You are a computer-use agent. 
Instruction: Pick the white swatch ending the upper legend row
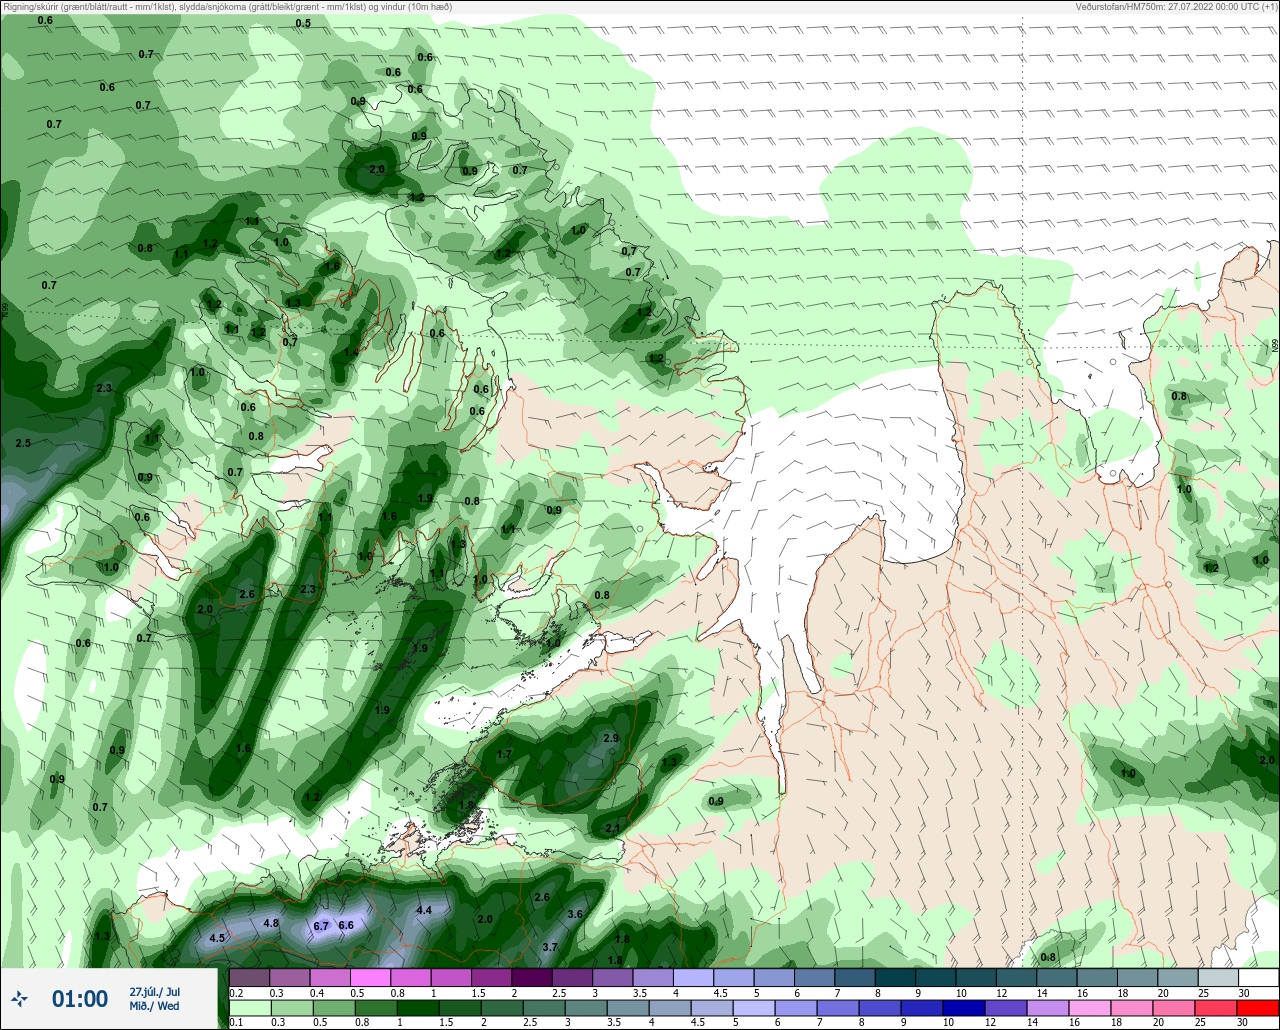[1258, 977]
